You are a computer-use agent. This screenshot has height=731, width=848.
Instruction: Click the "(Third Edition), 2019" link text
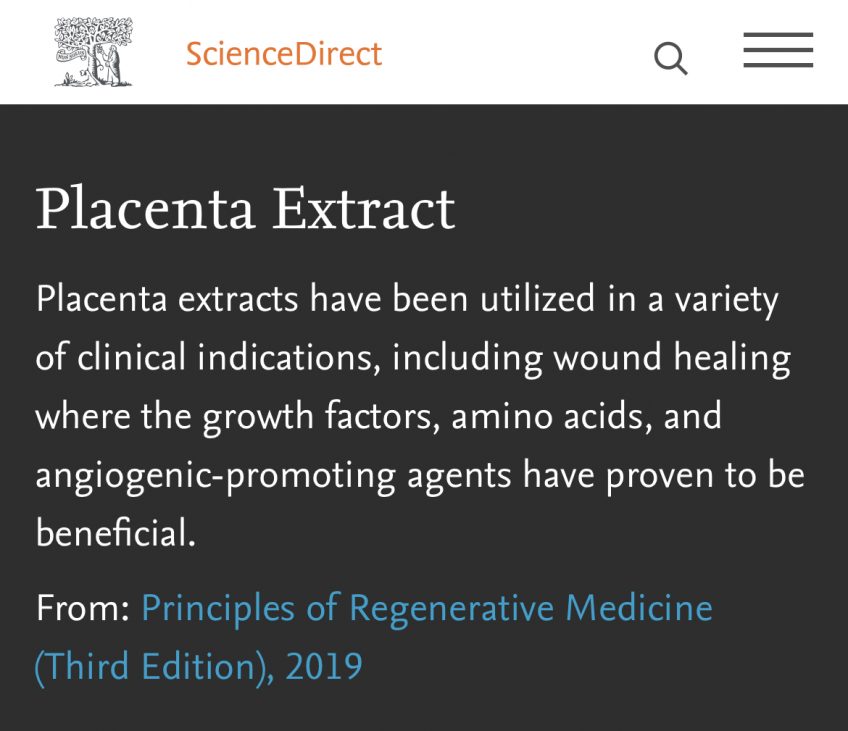[x=198, y=667]
